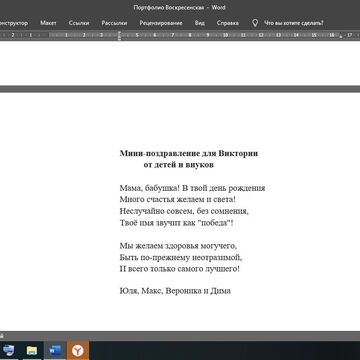Open the Справка tab

coord(228,23)
